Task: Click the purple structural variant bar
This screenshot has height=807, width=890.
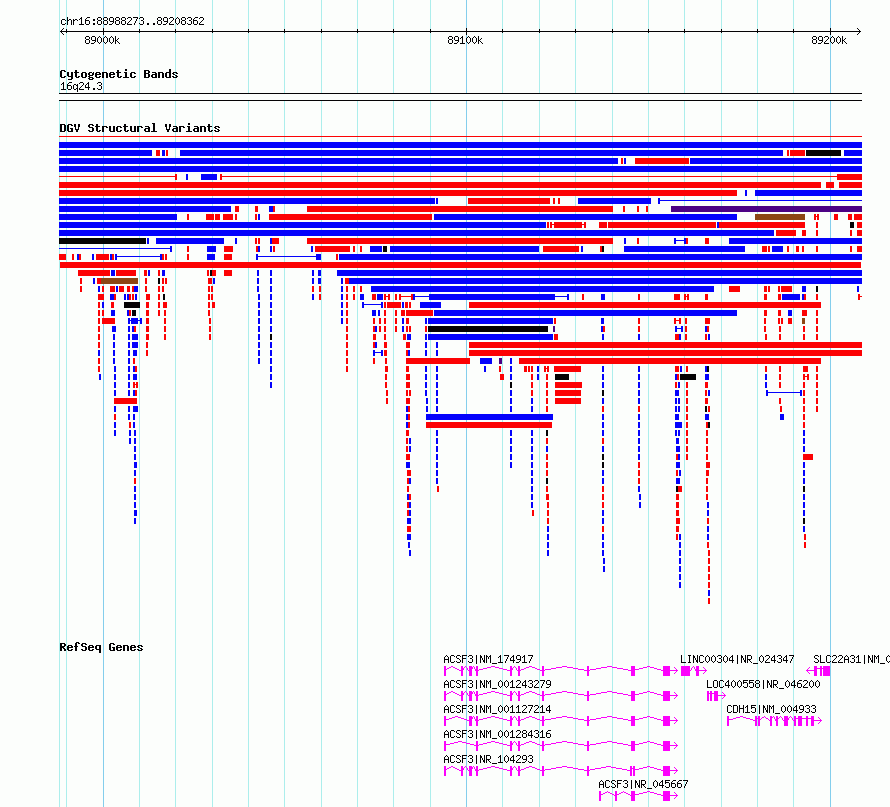Action: pos(766,209)
